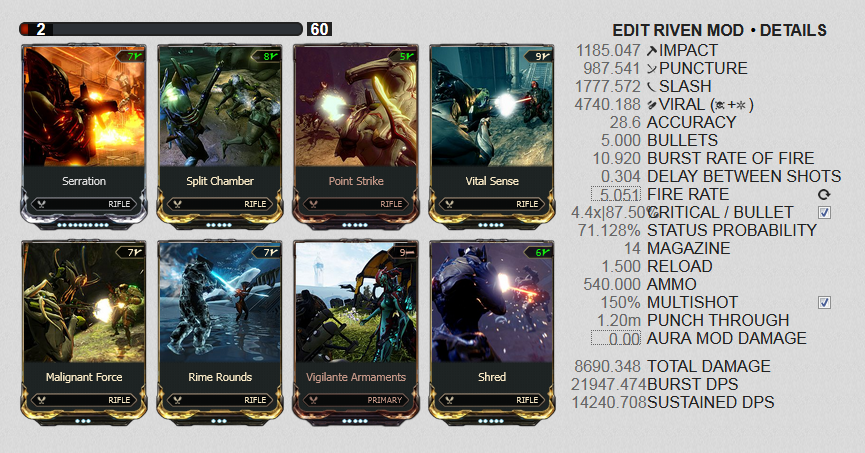Select the Point Strike mod card
This screenshot has height=453, width=865.
coord(356,136)
